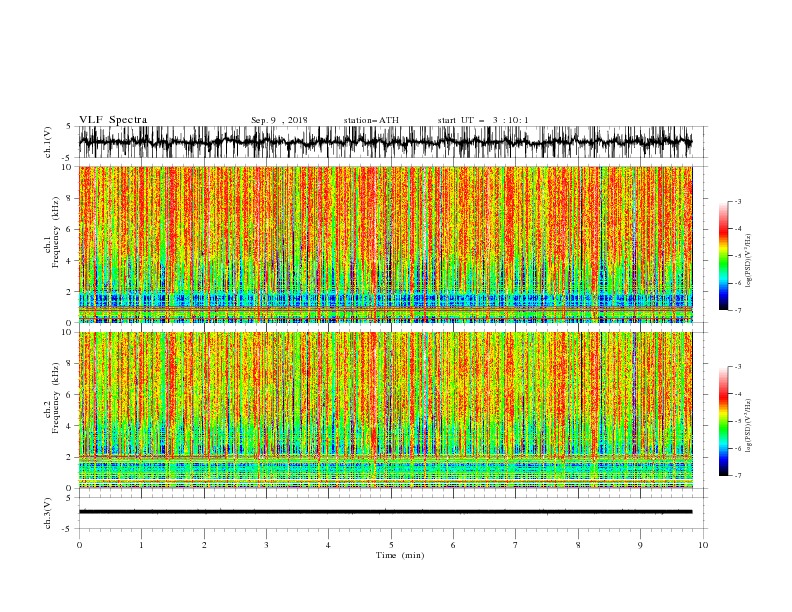Click the "7" tick on the time axis
The height and width of the screenshot is (612, 792).
pos(516,545)
